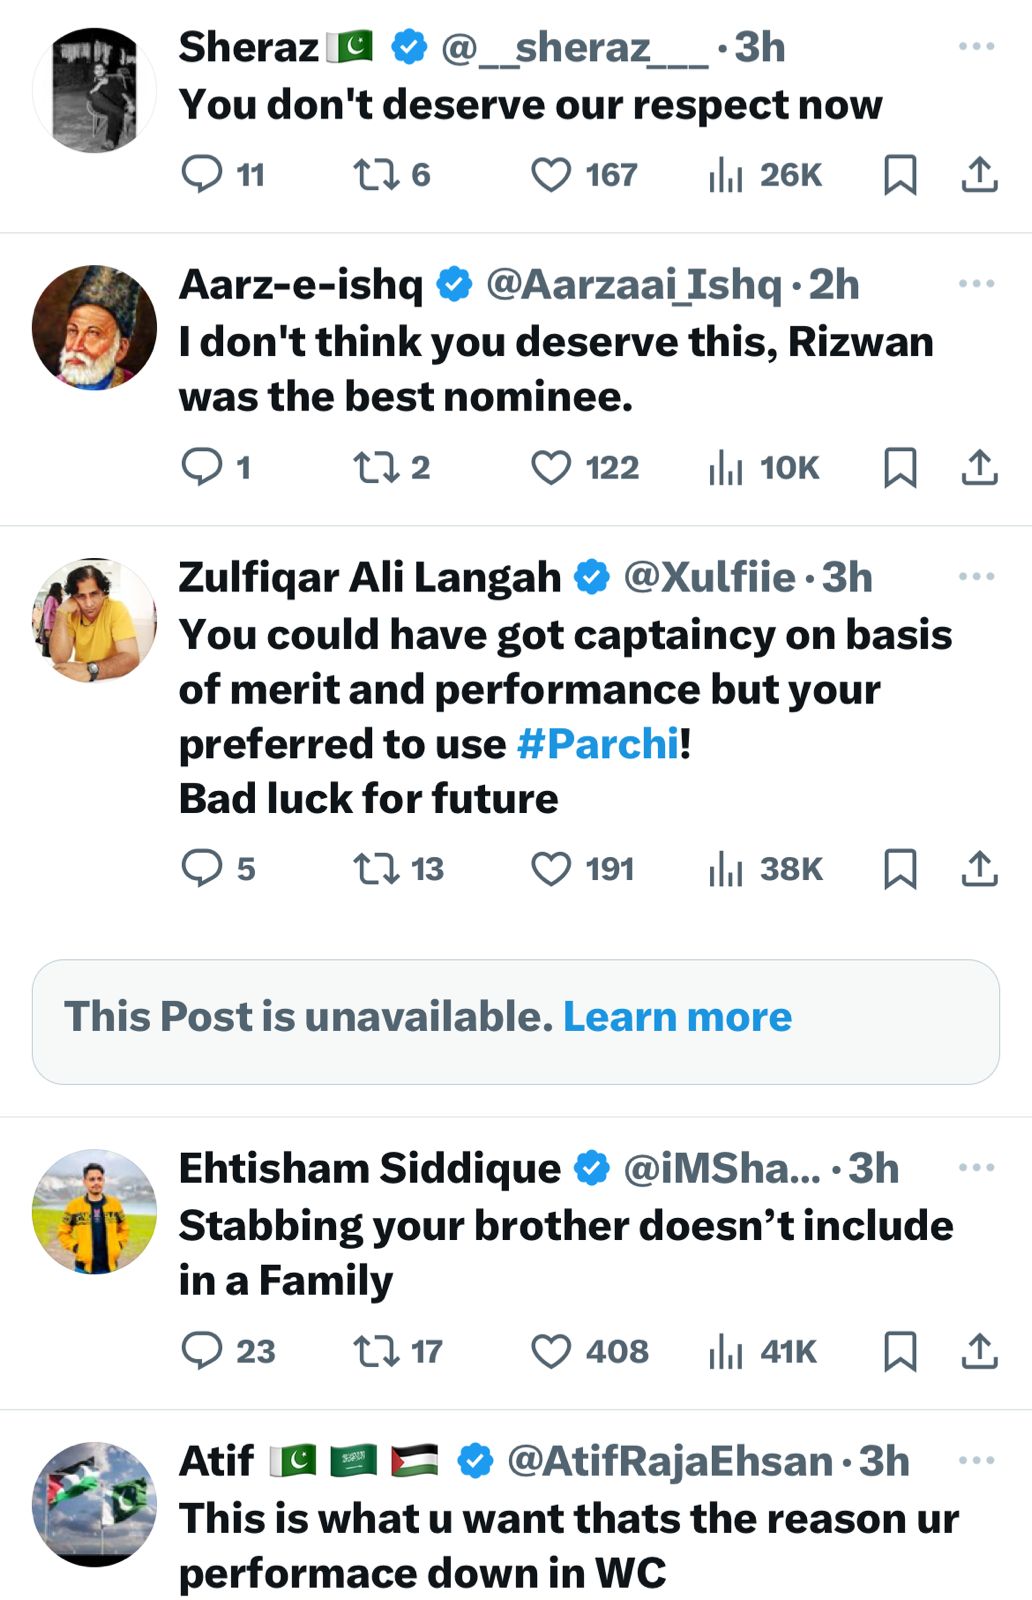Open more options for Sheraz's post
1032x1600 pixels.
tap(976, 46)
